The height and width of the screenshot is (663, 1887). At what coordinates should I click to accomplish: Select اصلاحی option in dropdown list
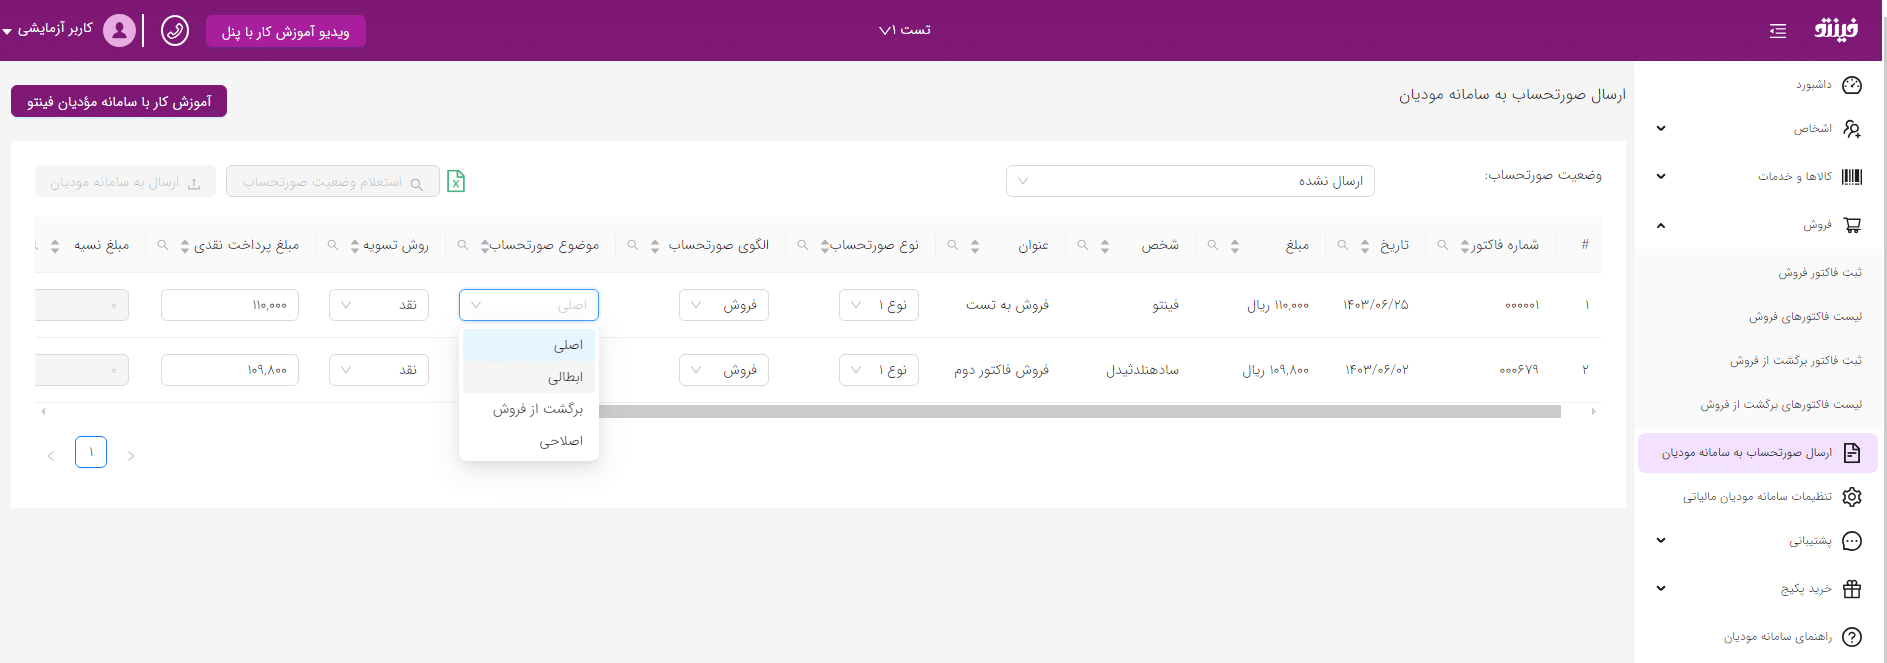(529, 441)
